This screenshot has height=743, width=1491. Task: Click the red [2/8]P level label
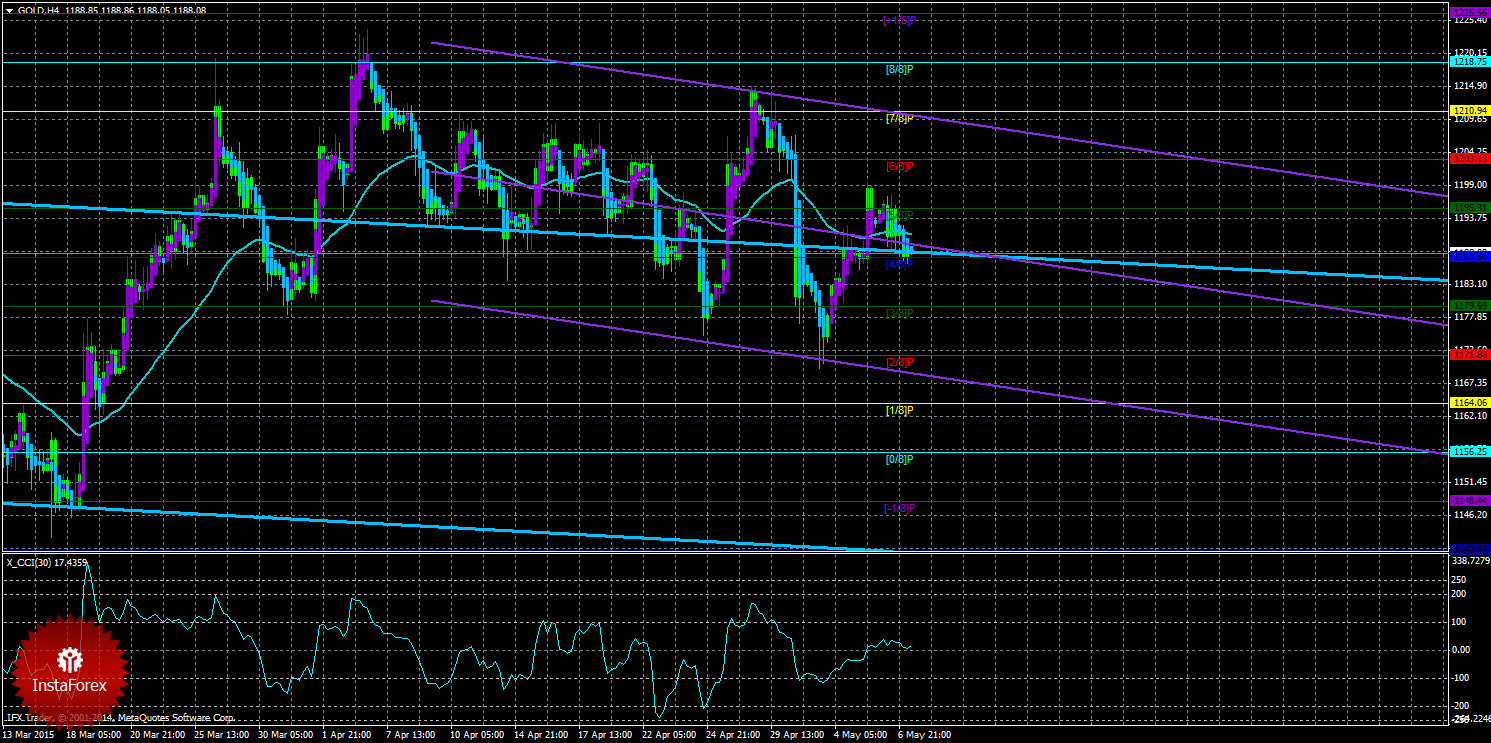[900, 362]
